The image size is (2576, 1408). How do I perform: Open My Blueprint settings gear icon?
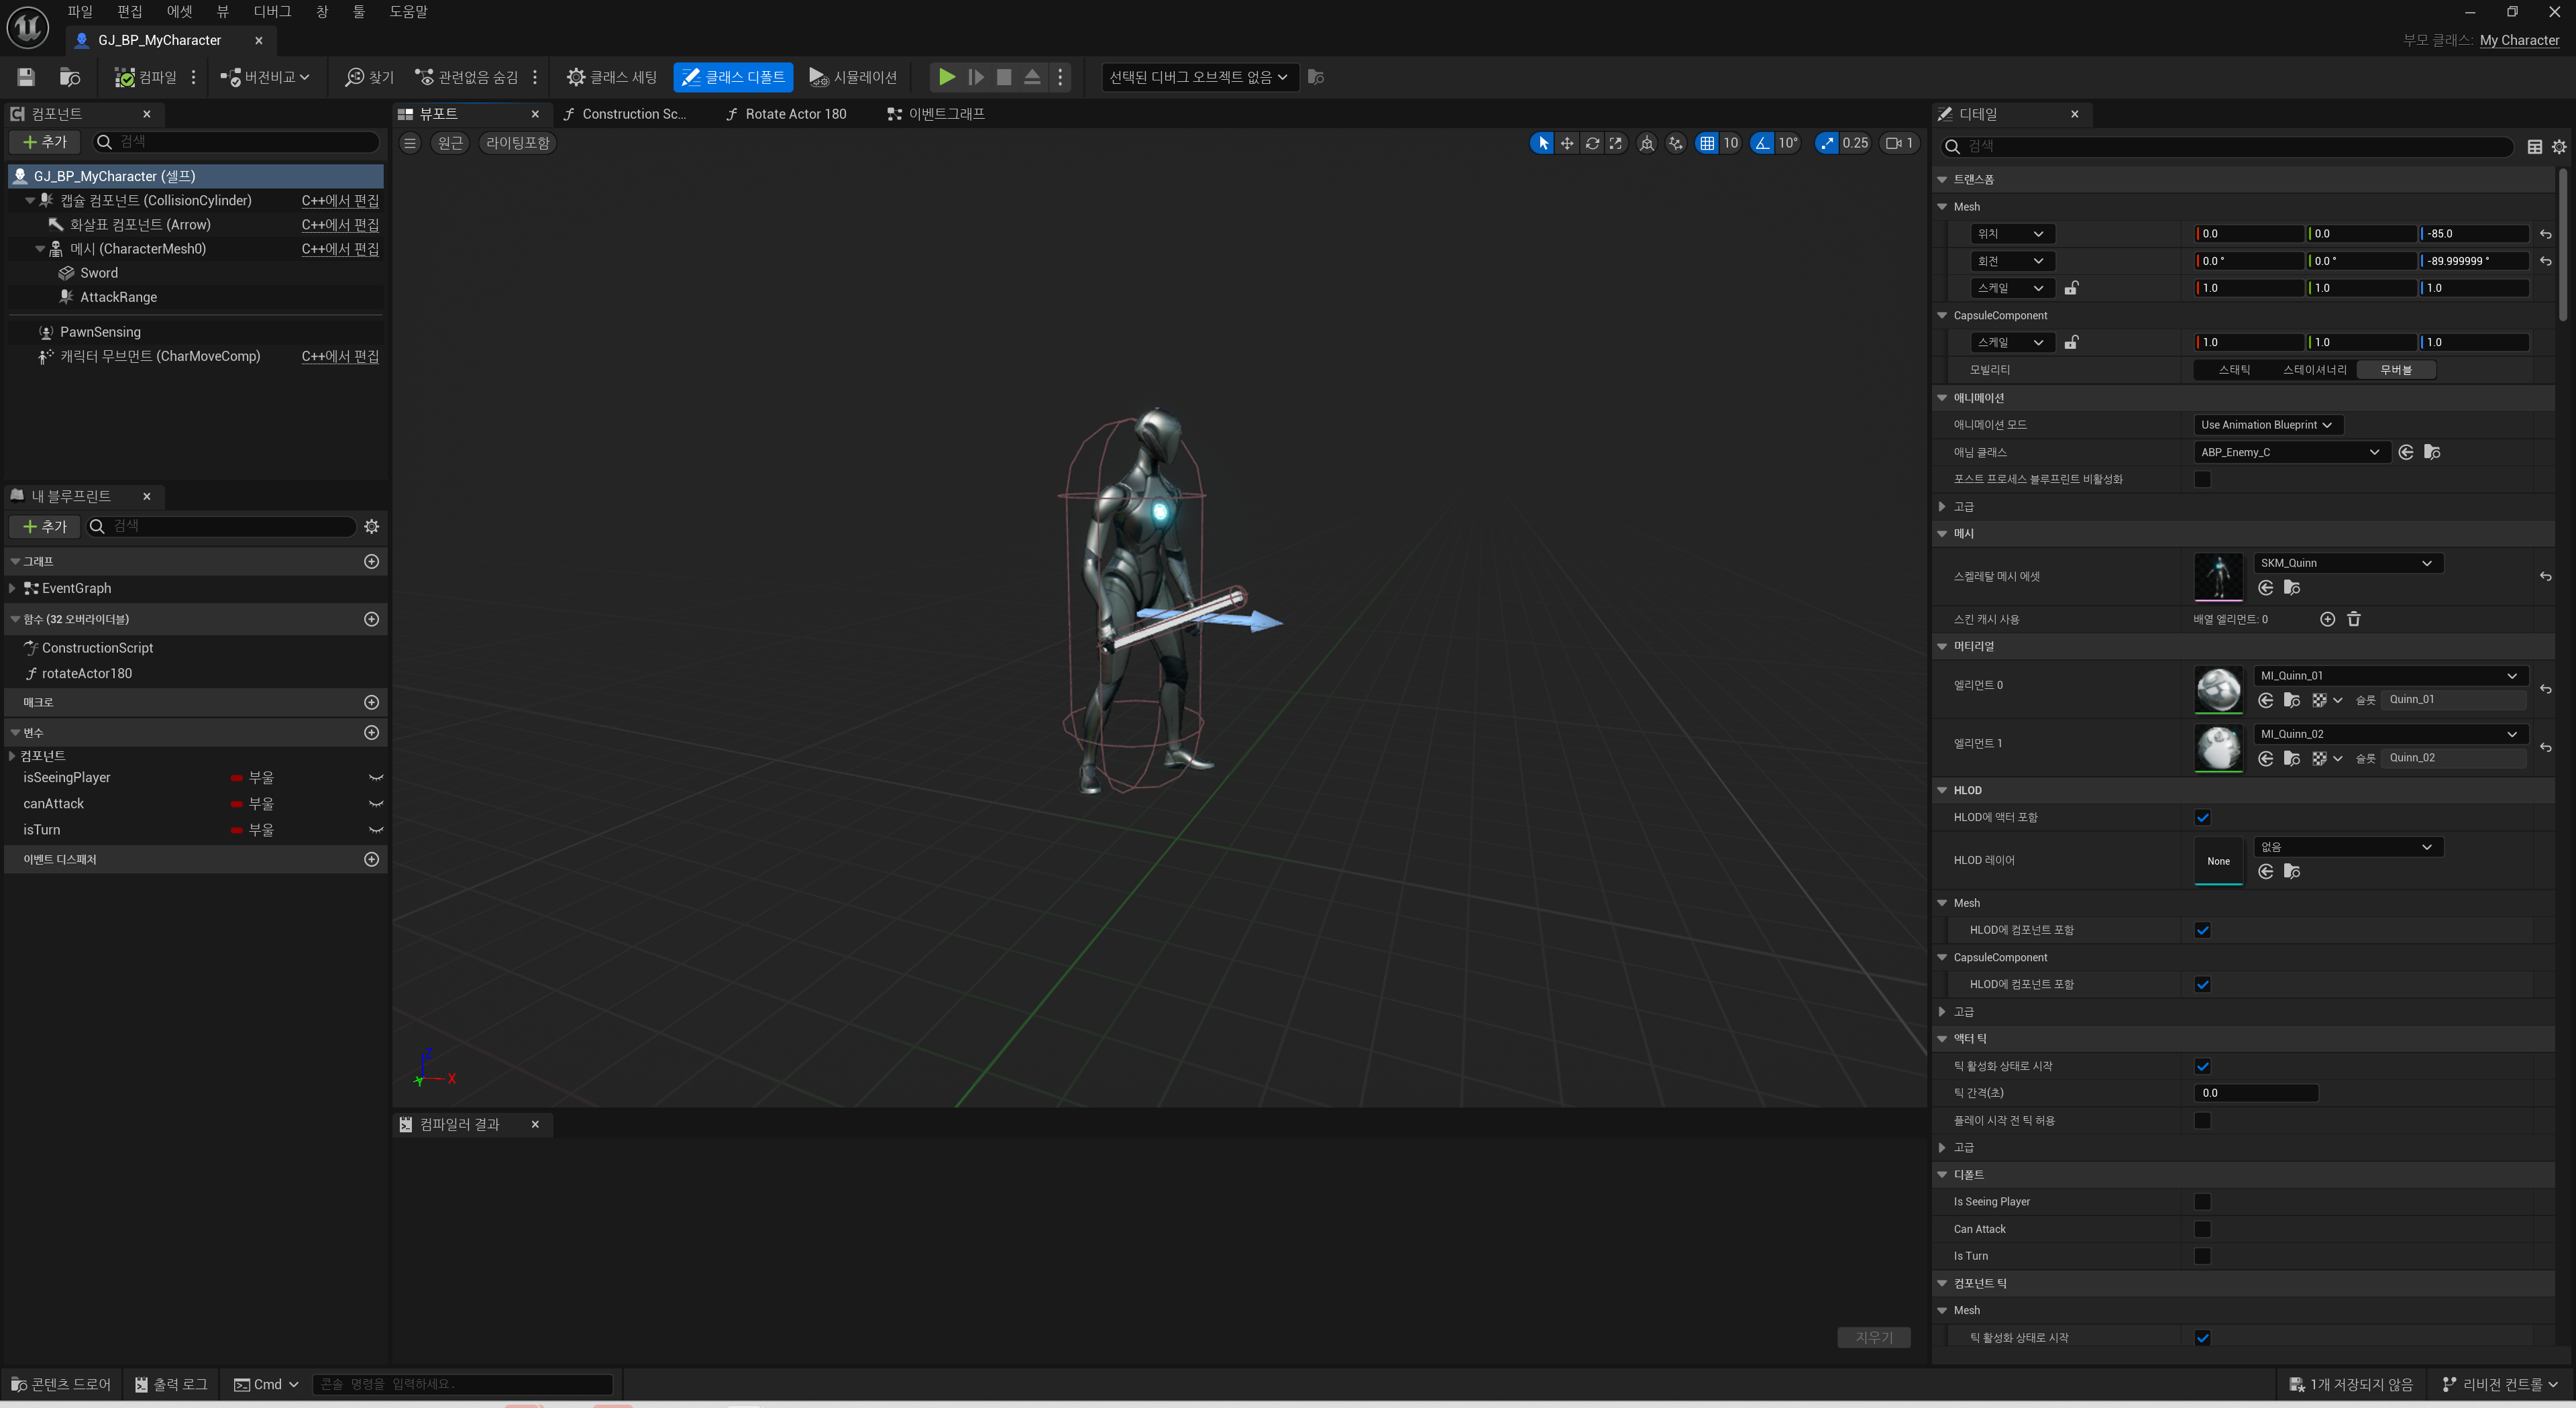tap(372, 526)
